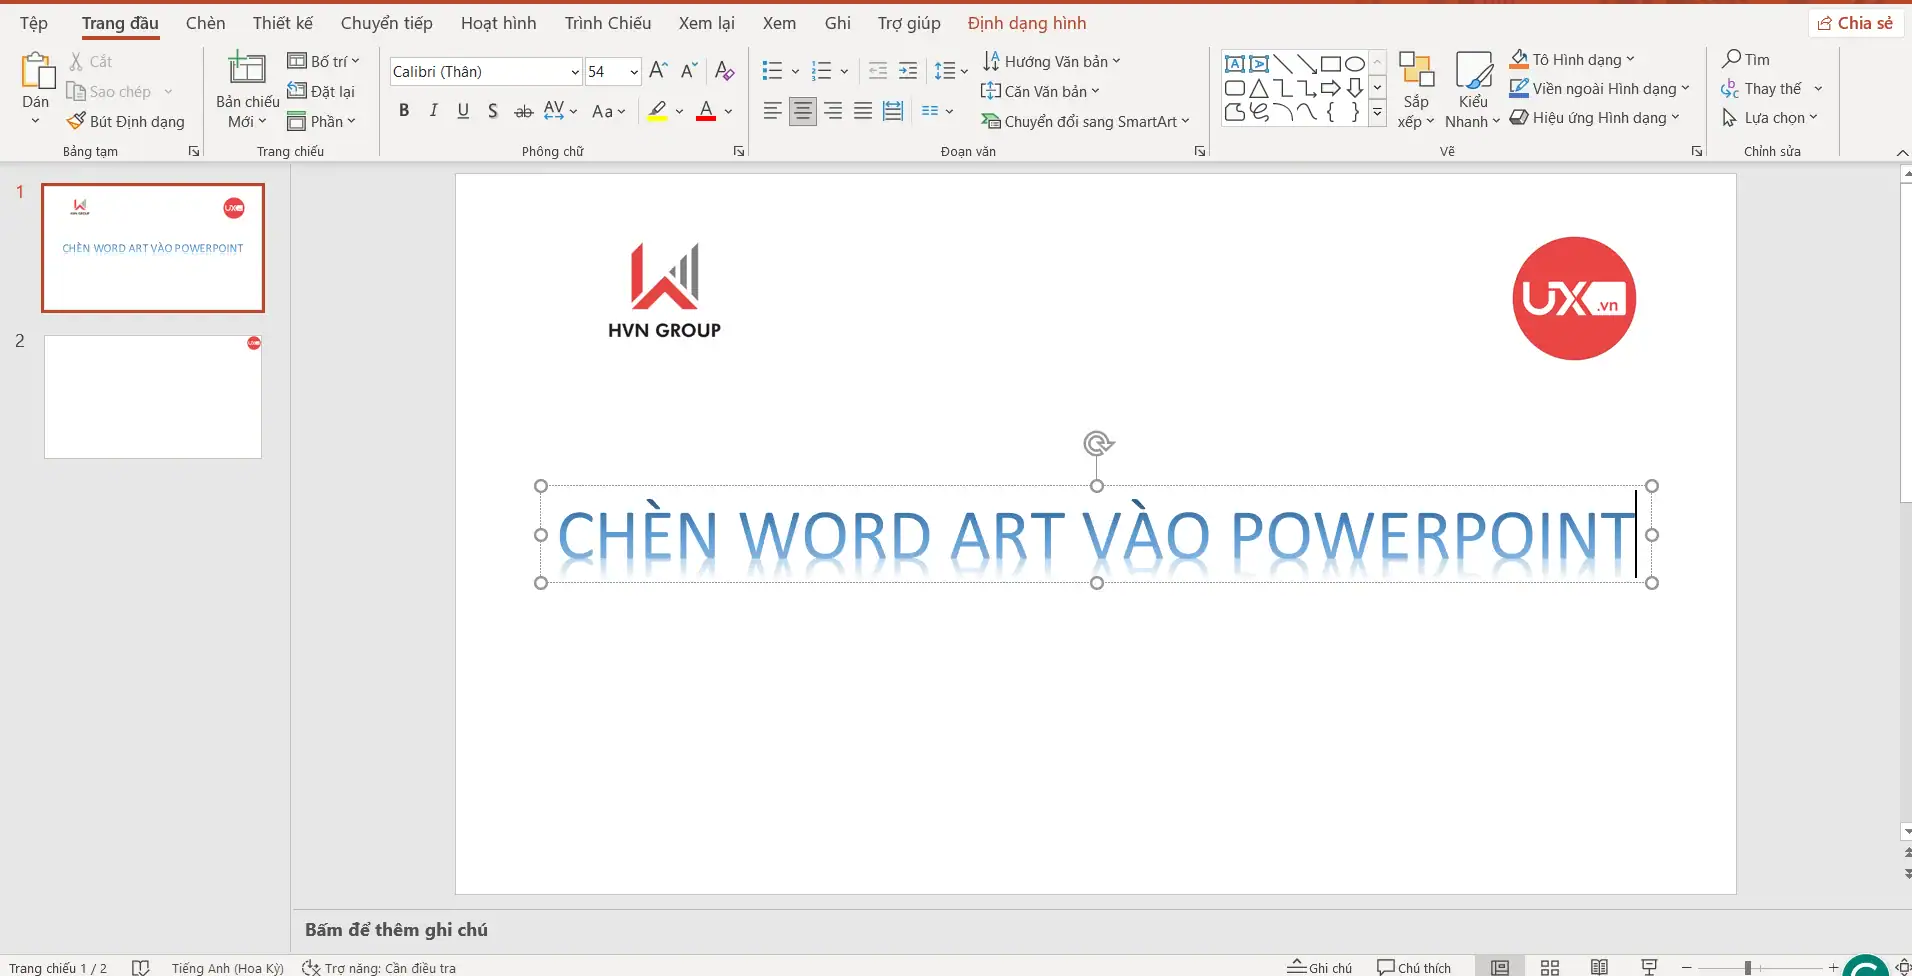Toggle italic formatting
Screen dimensions: 1912x976
(432, 110)
